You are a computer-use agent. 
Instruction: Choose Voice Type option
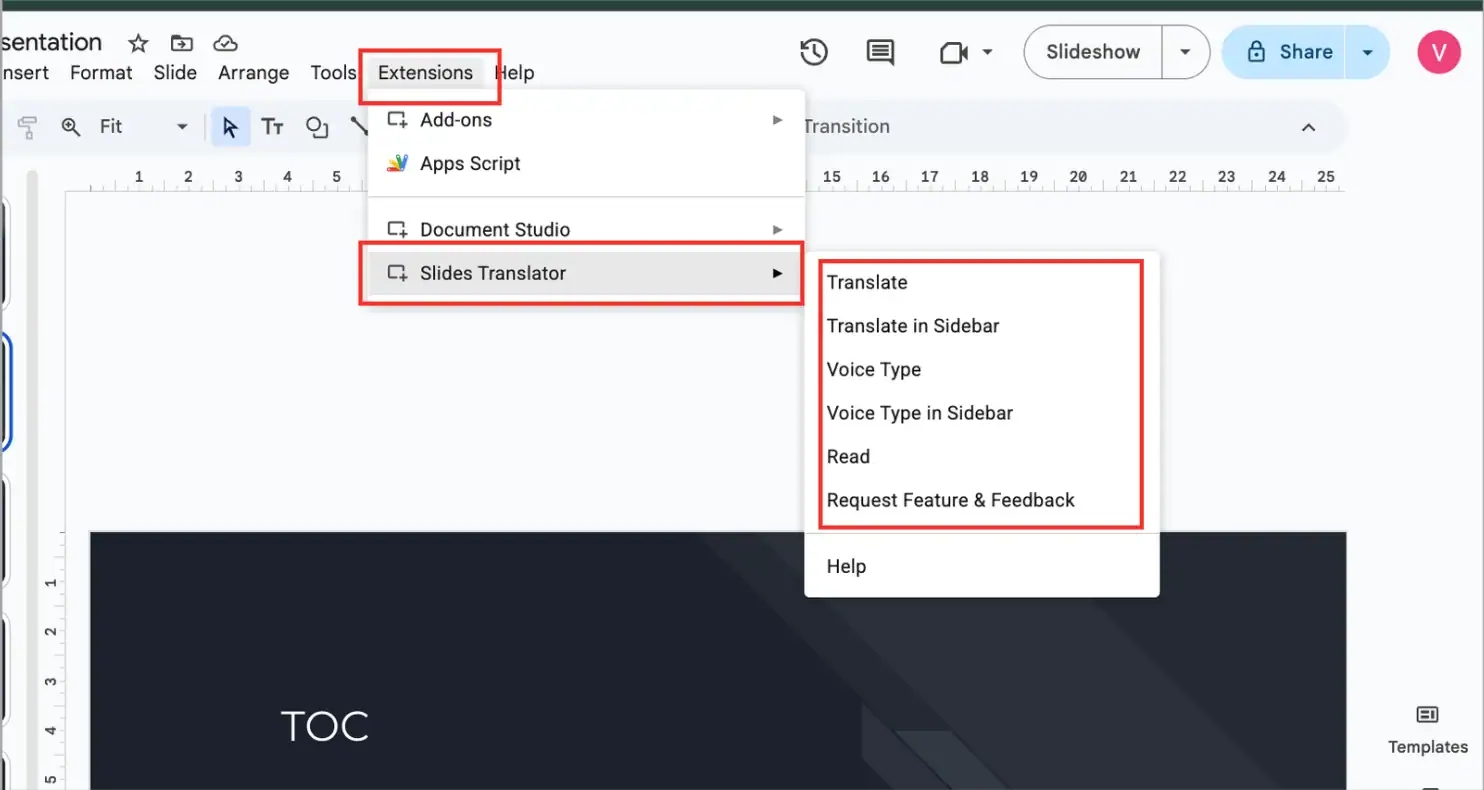982,369
